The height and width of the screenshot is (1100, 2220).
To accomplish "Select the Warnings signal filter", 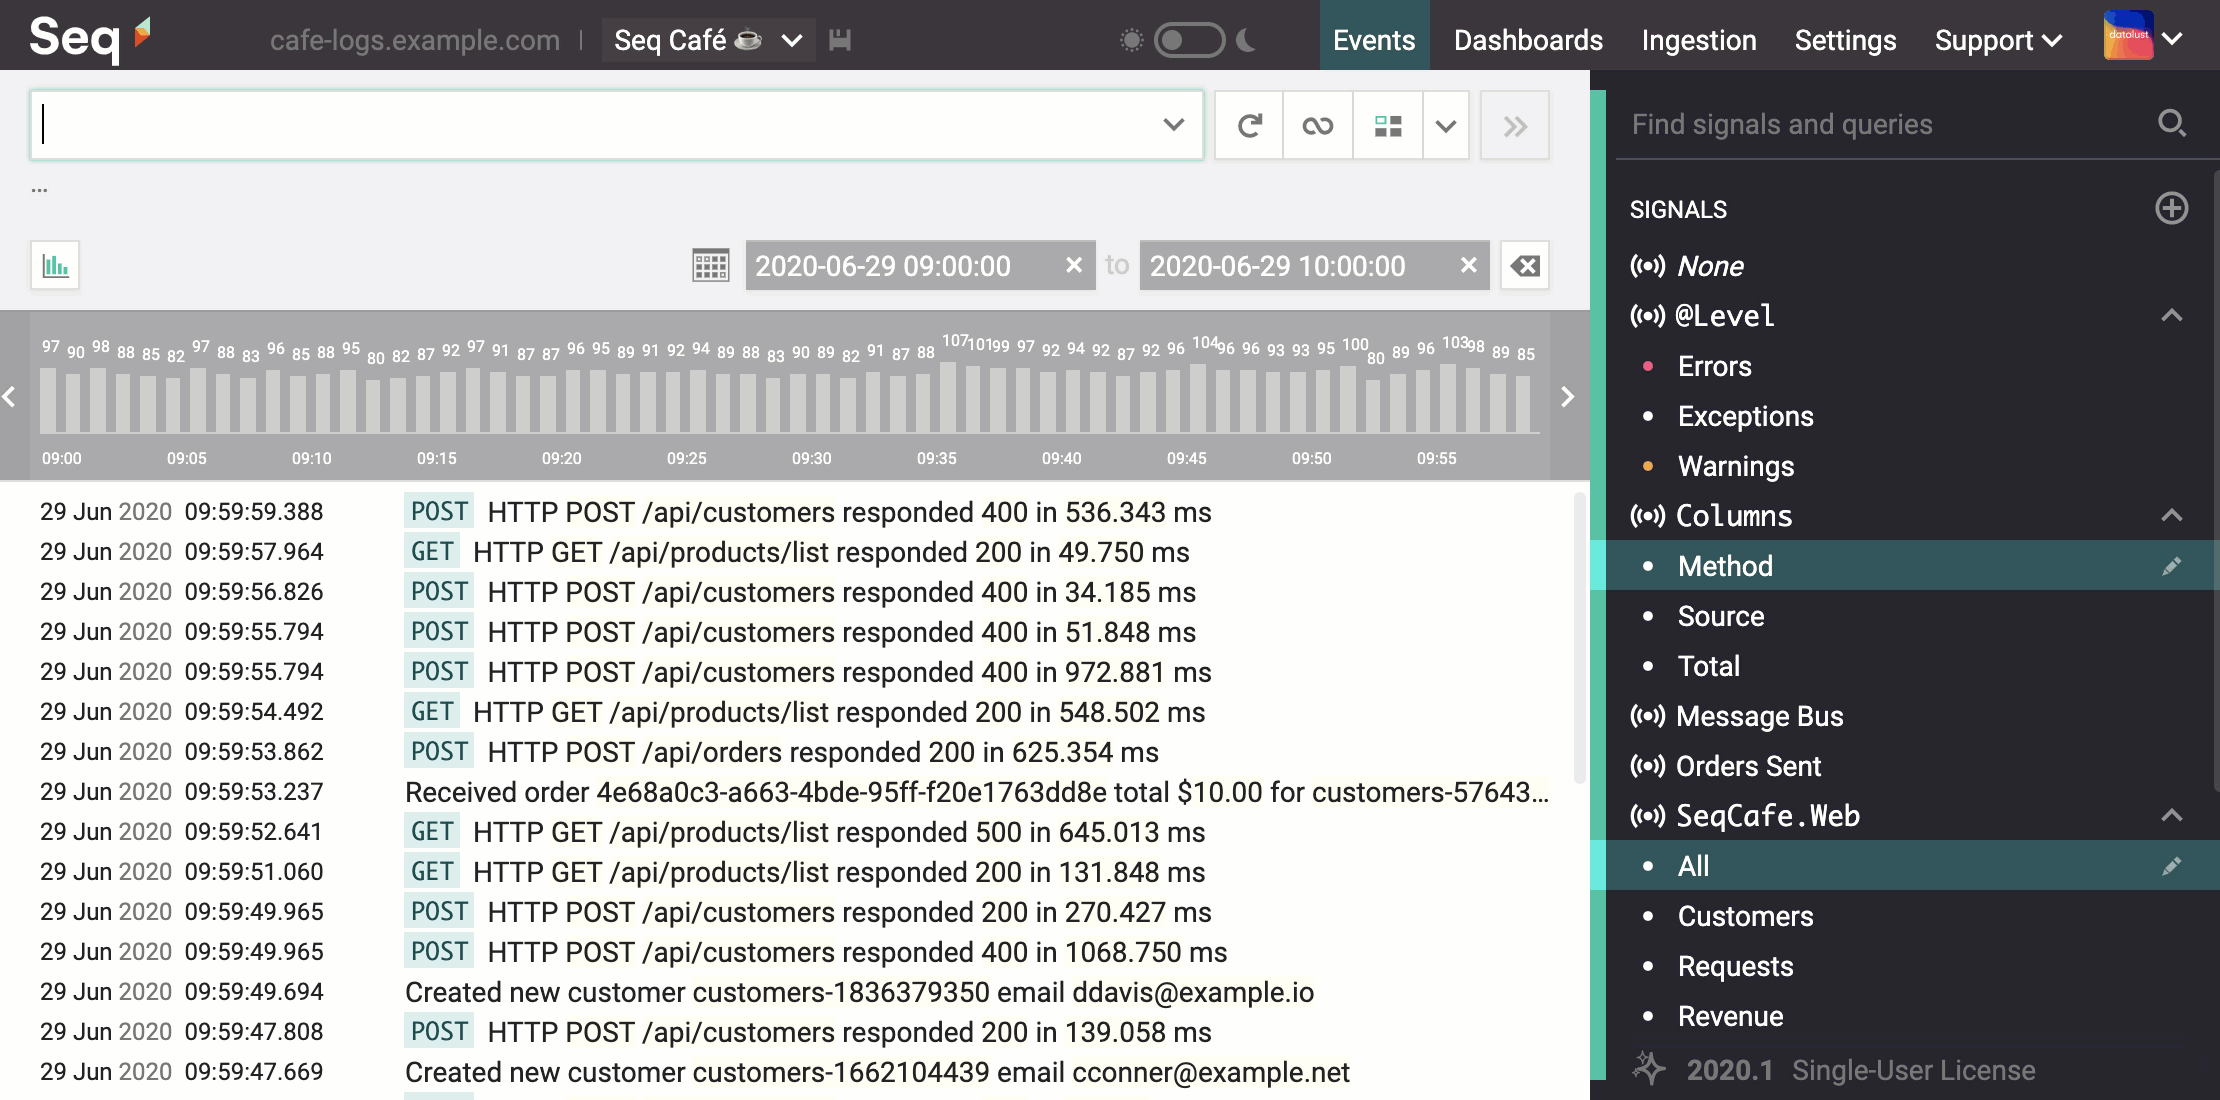I will tap(1732, 464).
